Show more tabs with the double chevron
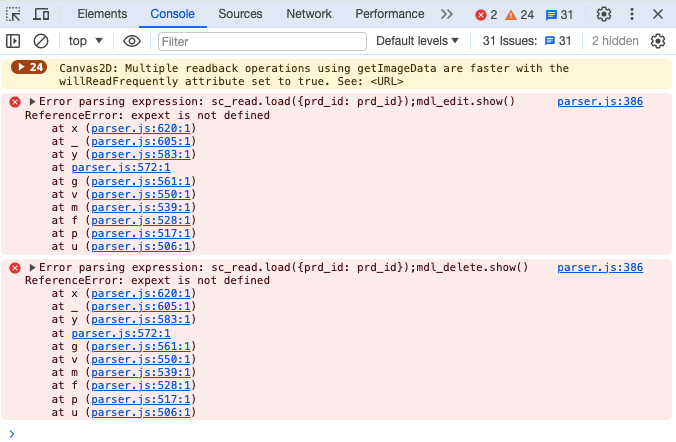 point(447,14)
